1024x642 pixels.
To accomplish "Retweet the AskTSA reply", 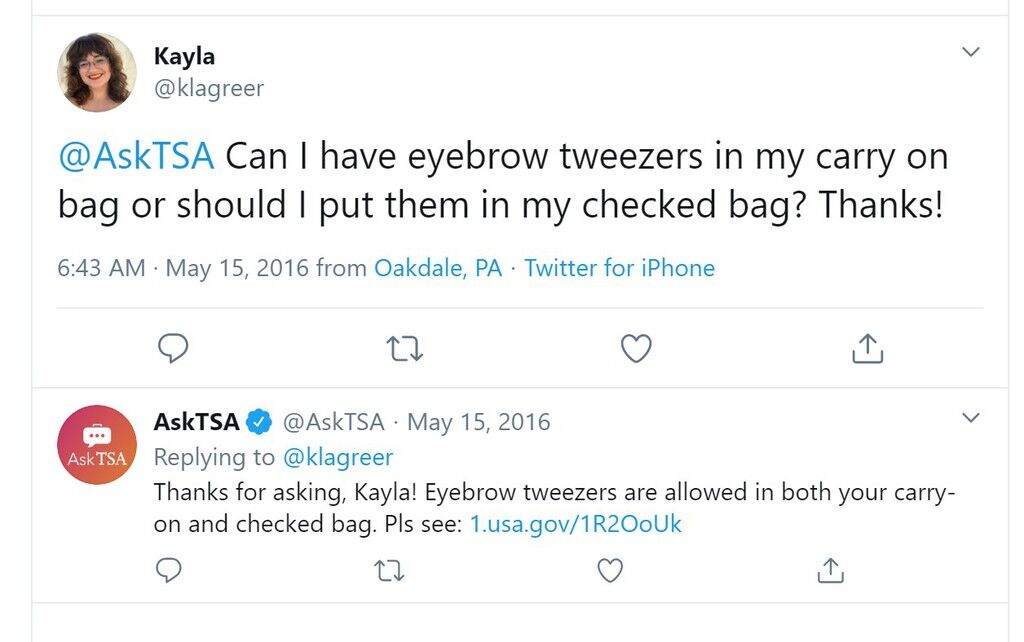I will click(x=390, y=571).
